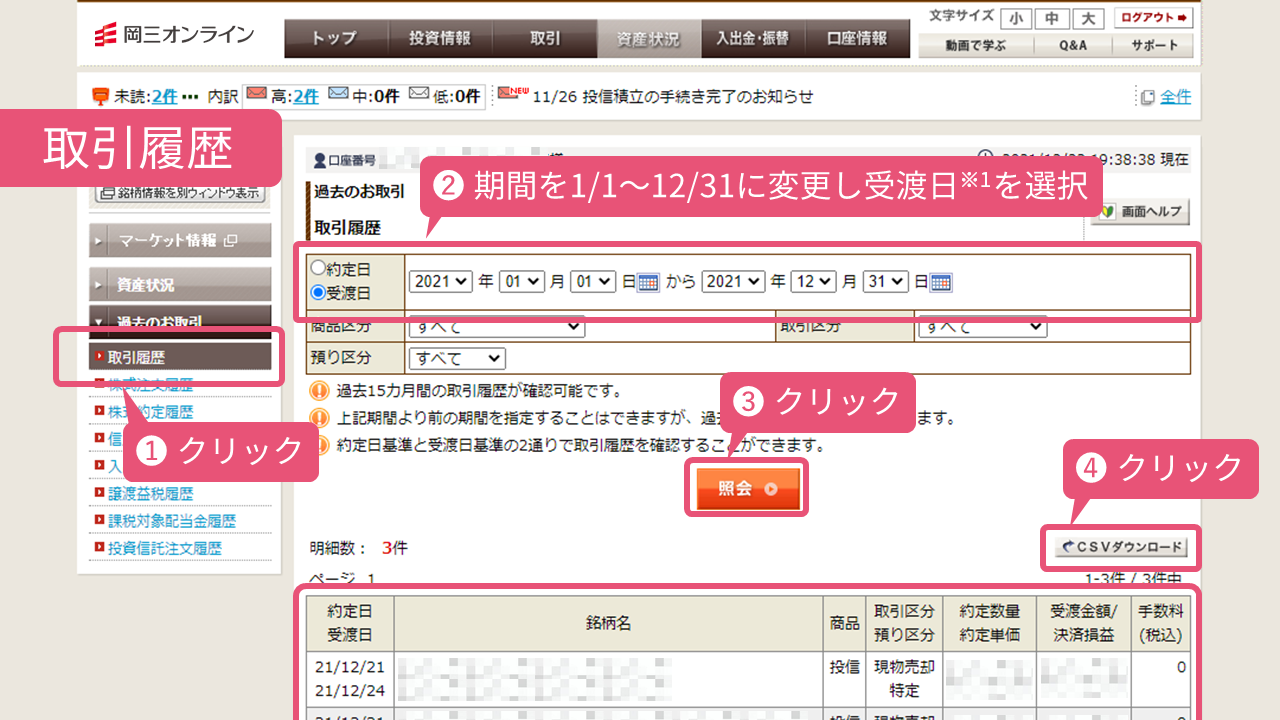Viewport: 1280px width, 720px height.
Task: Open the start day dropdown showing 01
Action: (x=593, y=282)
